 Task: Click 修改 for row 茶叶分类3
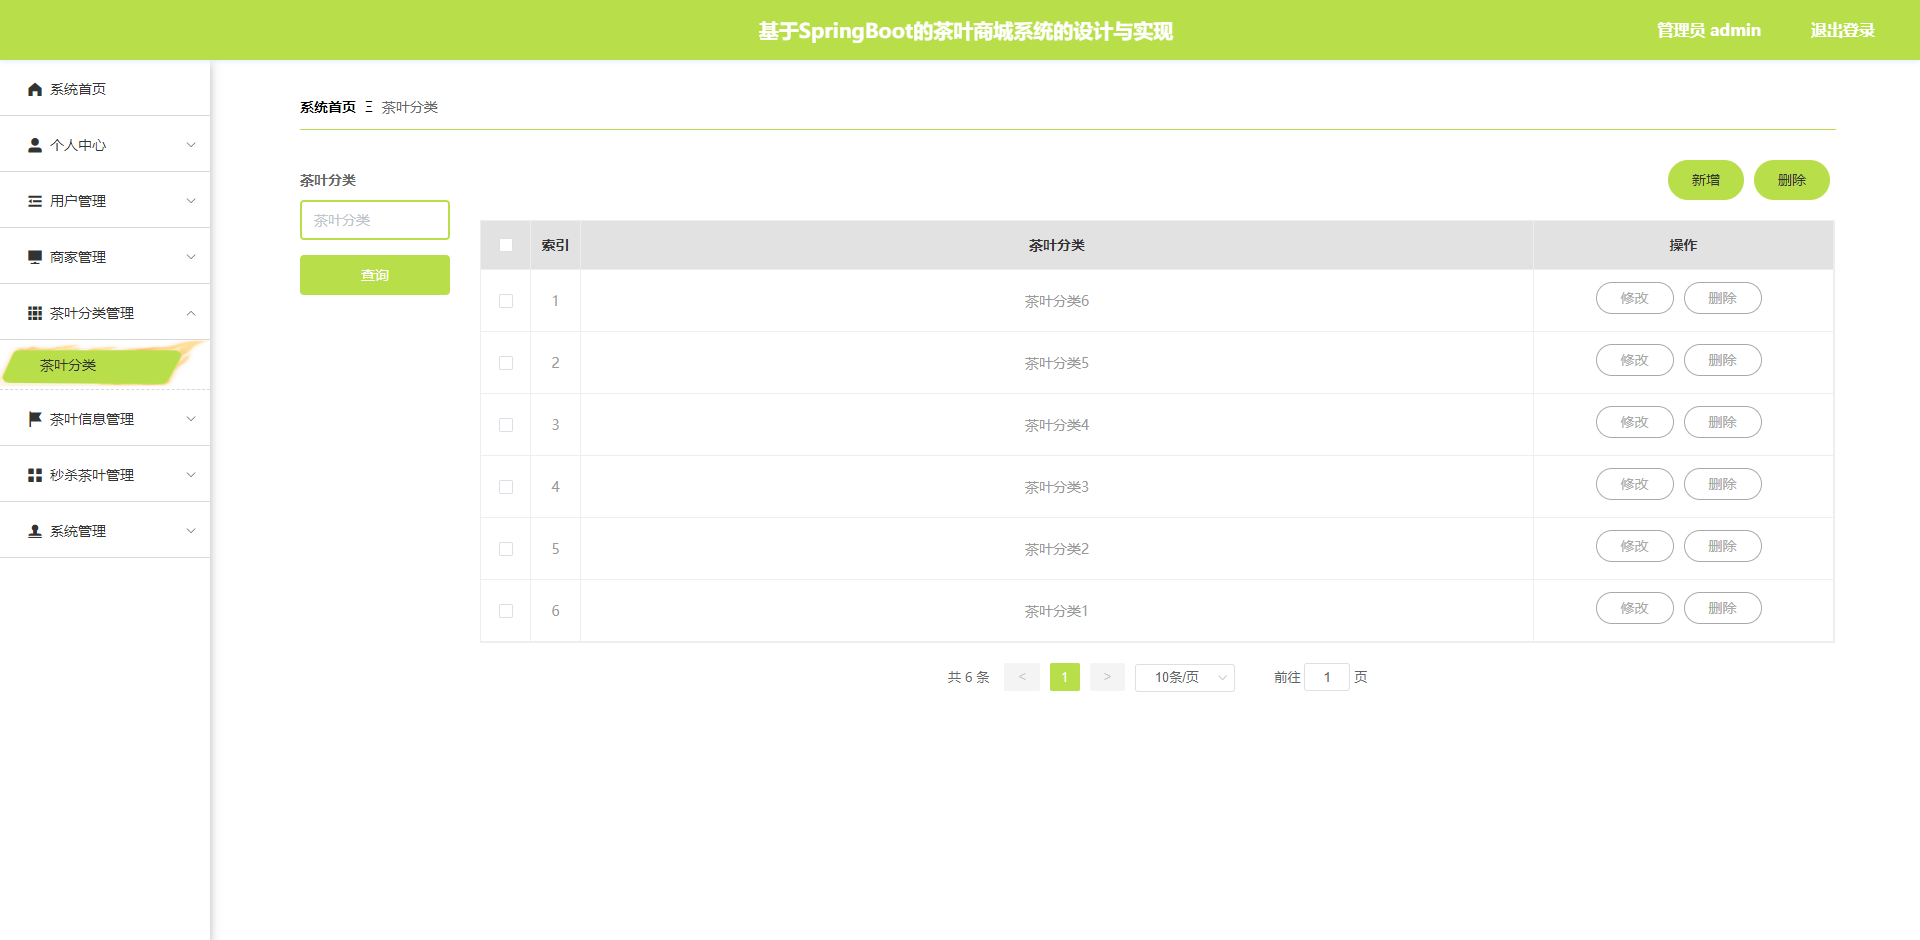click(1635, 484)
